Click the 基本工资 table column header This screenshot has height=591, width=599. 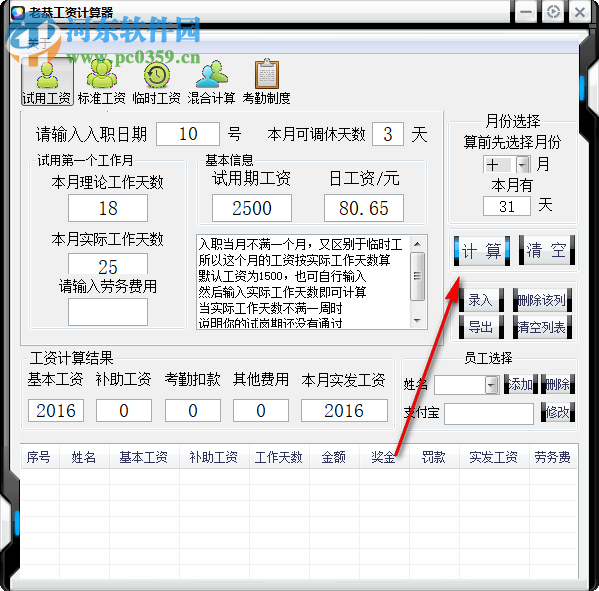pyautogui.click(x=144, y=457)
